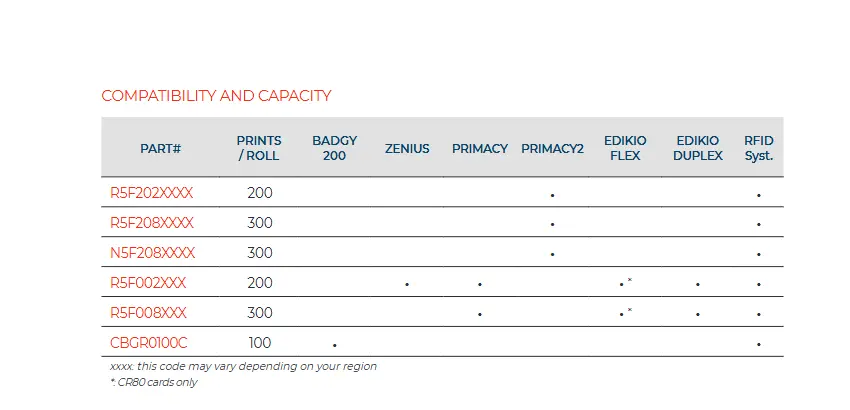
Task: Click the BADGY 200 dot for CBGR0100C
Action: (334, 345)
